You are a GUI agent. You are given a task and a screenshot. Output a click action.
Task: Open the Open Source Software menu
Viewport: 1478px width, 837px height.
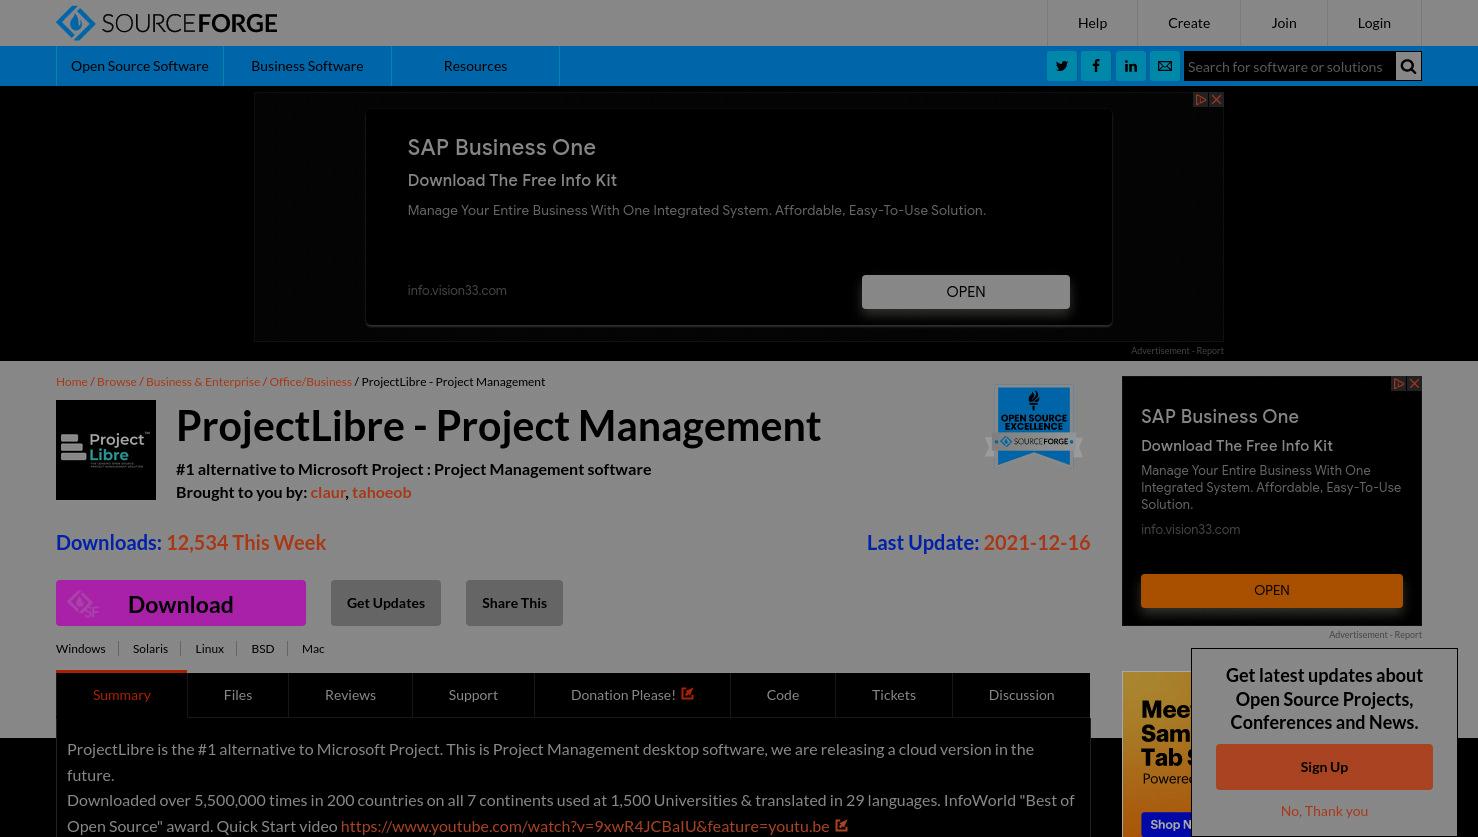pyautogui.click(x=140, y=66)
